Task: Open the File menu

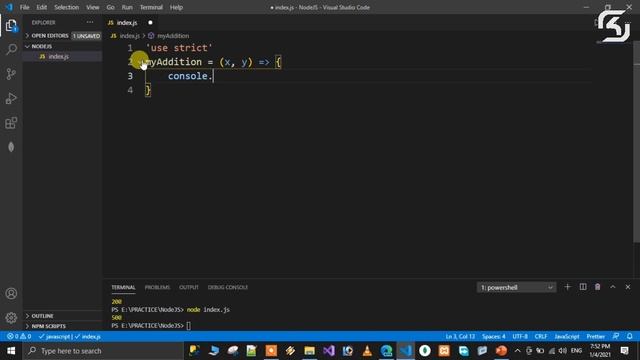Action: (x=24, y=7)
